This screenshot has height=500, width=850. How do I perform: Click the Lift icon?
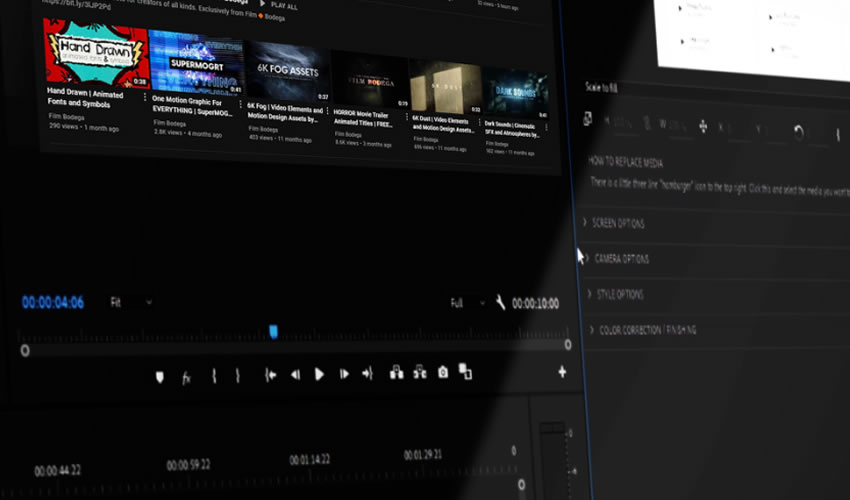396,373
